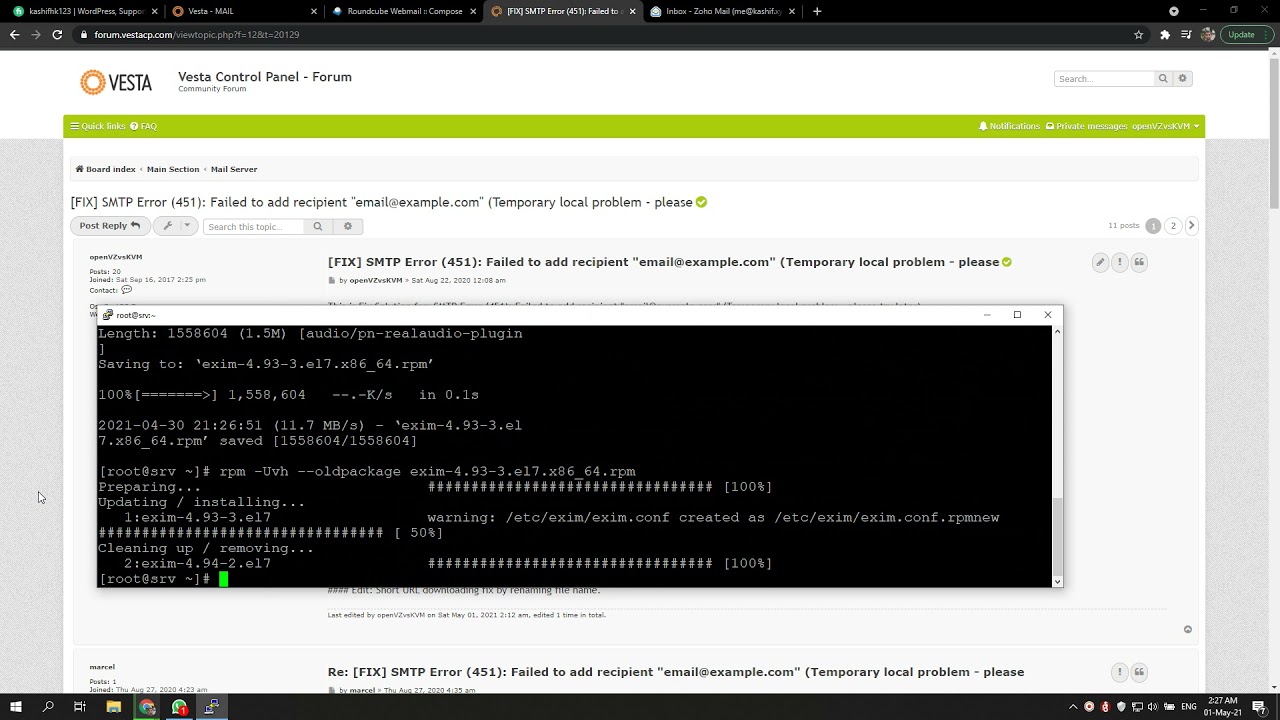The width and height of the screenshot is (1280, 720).
Task: Open File Explorer from taskbar
Action: click(114, 707)
